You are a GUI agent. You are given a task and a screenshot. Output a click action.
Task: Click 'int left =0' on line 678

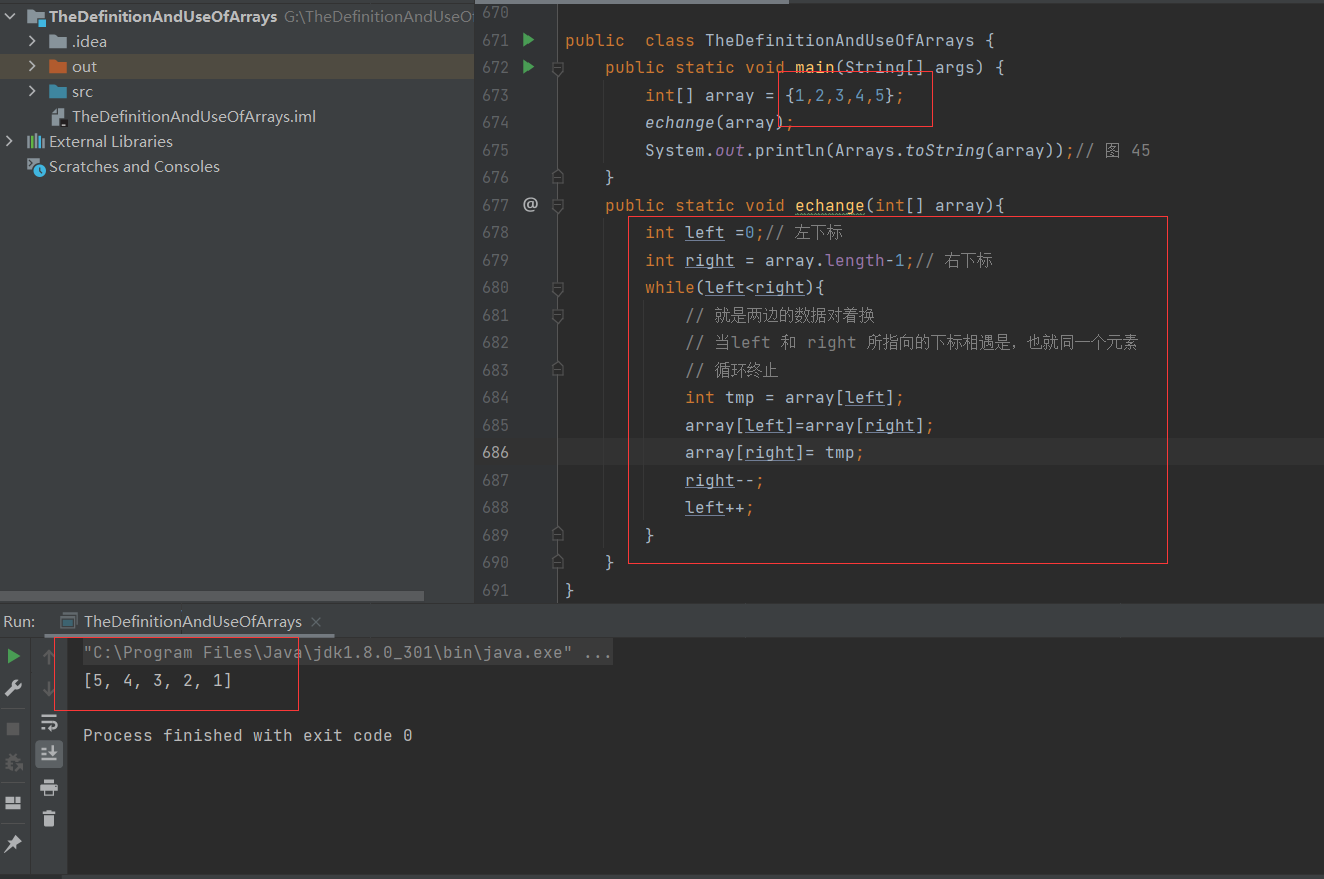(704, 232)
